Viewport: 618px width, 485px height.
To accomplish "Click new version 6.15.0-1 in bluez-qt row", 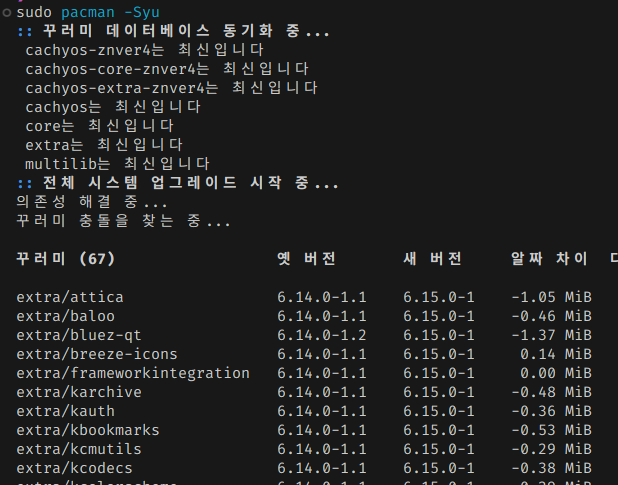I will 439,335.
